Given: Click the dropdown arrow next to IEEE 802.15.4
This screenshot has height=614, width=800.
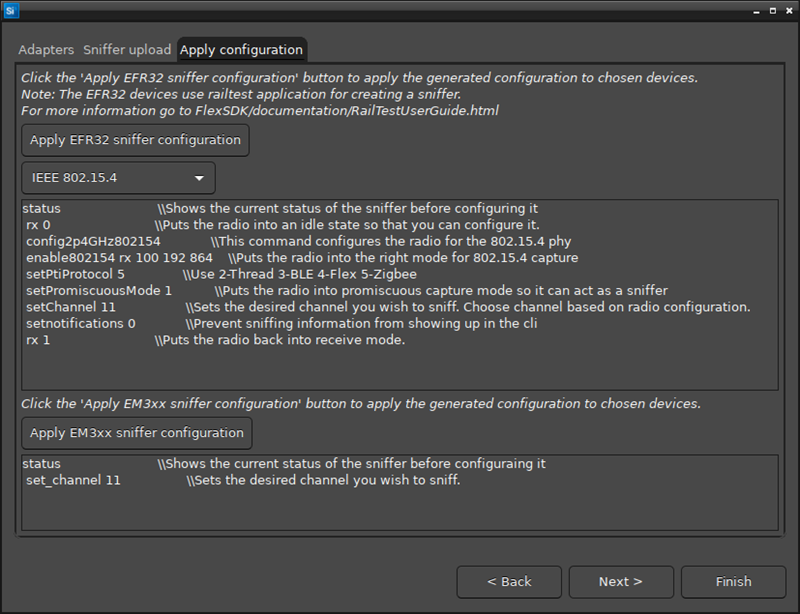Looking at the screenshot, I should point(198,177).
